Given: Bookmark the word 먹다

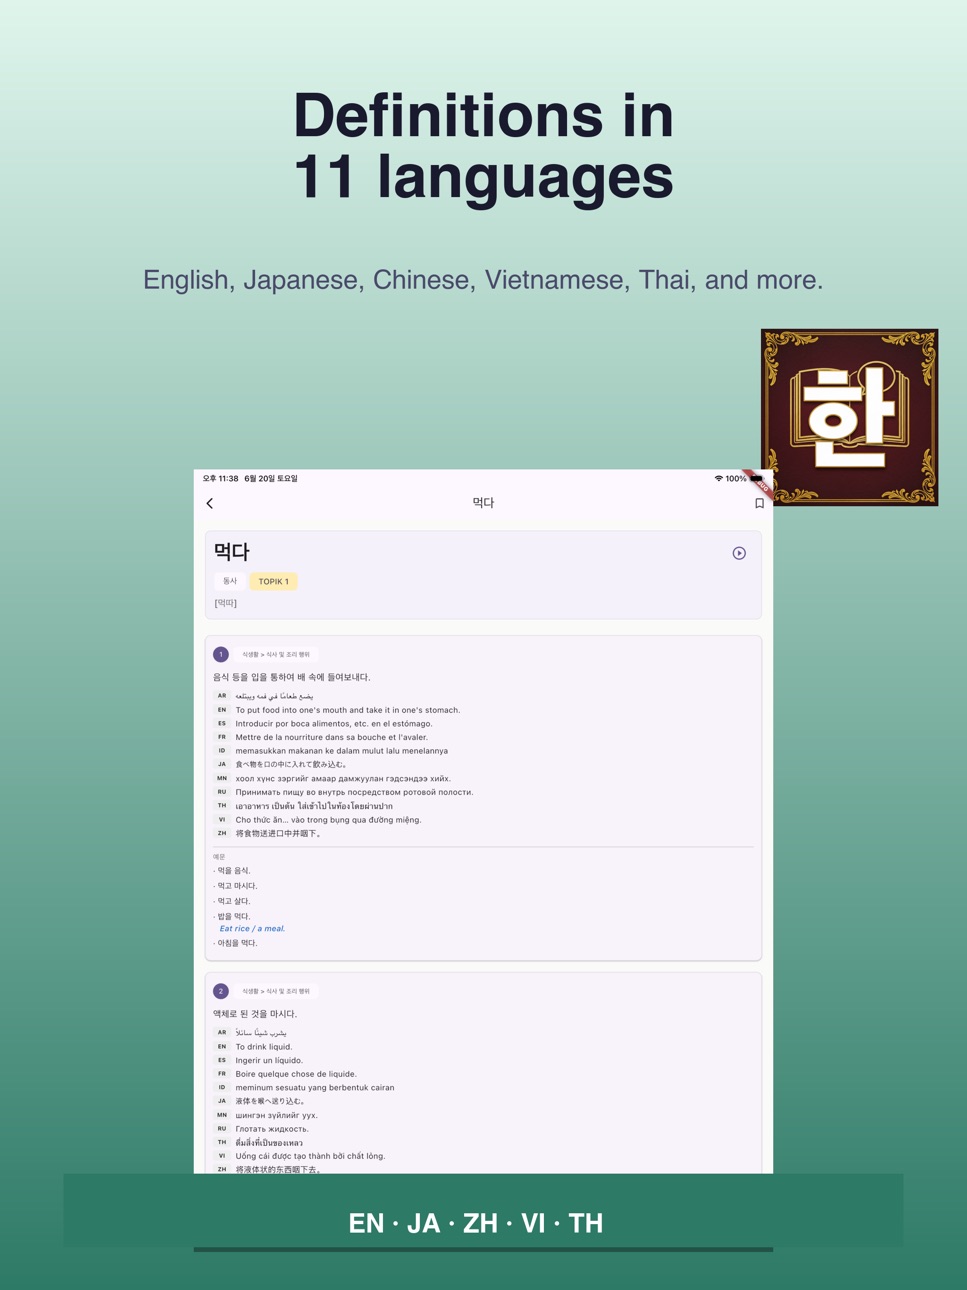Looking at the screenshot, I should [x=759, y=503].
